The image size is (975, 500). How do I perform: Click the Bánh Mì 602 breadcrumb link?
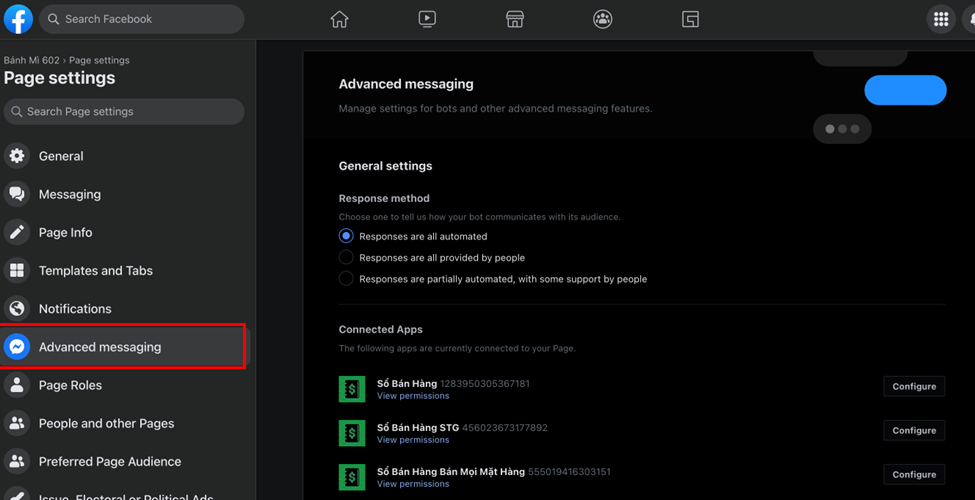(x=31, y=60)
